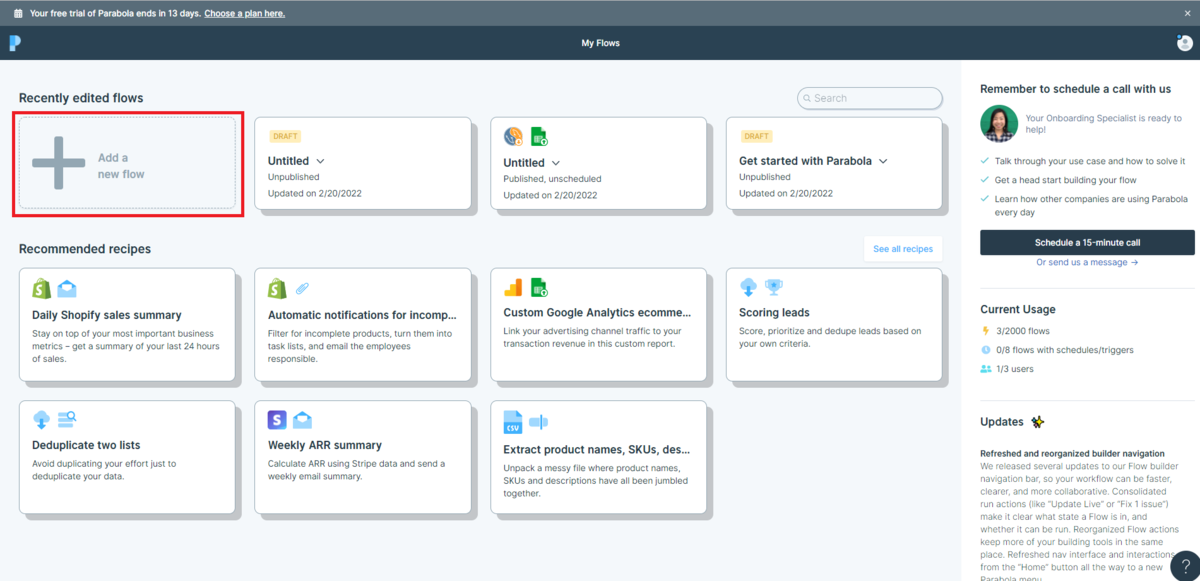Click the users icon beside 1/3 users
This screenshot has height=581, width=1200.
click(986, 369)
